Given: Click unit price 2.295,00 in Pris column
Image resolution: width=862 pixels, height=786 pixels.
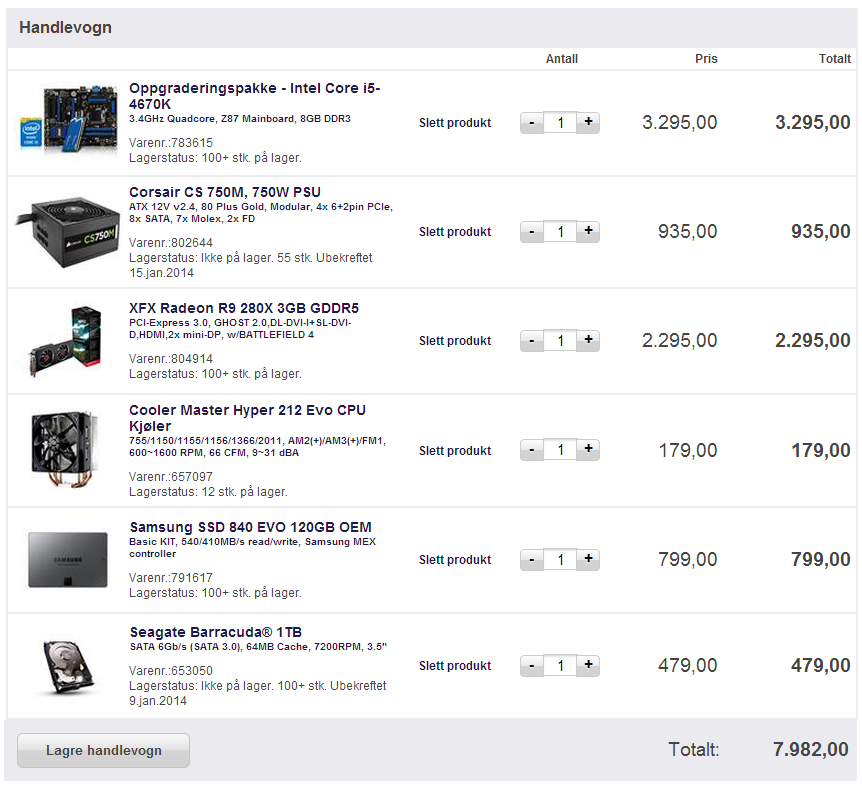Looking at the screenshot, I should pos(679,341).
